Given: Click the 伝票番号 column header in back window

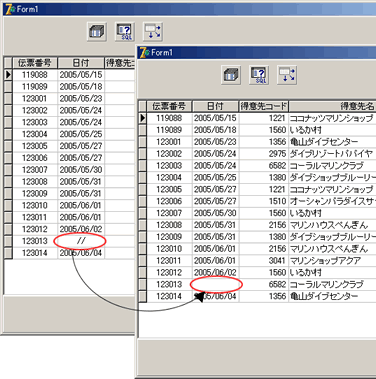Looking at the screenshot, I should [x=35, y=63].
